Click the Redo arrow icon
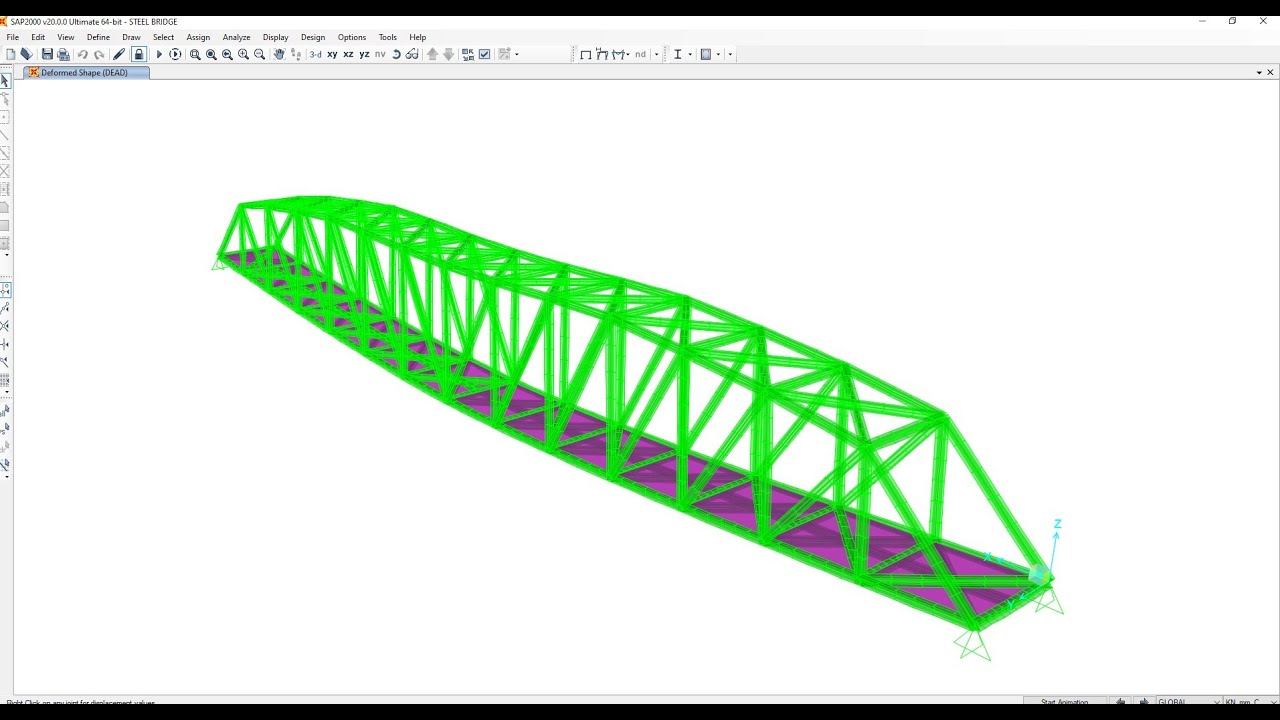Image resolution: width=1280 pixels, height=720 pixels. coord(99,54)
